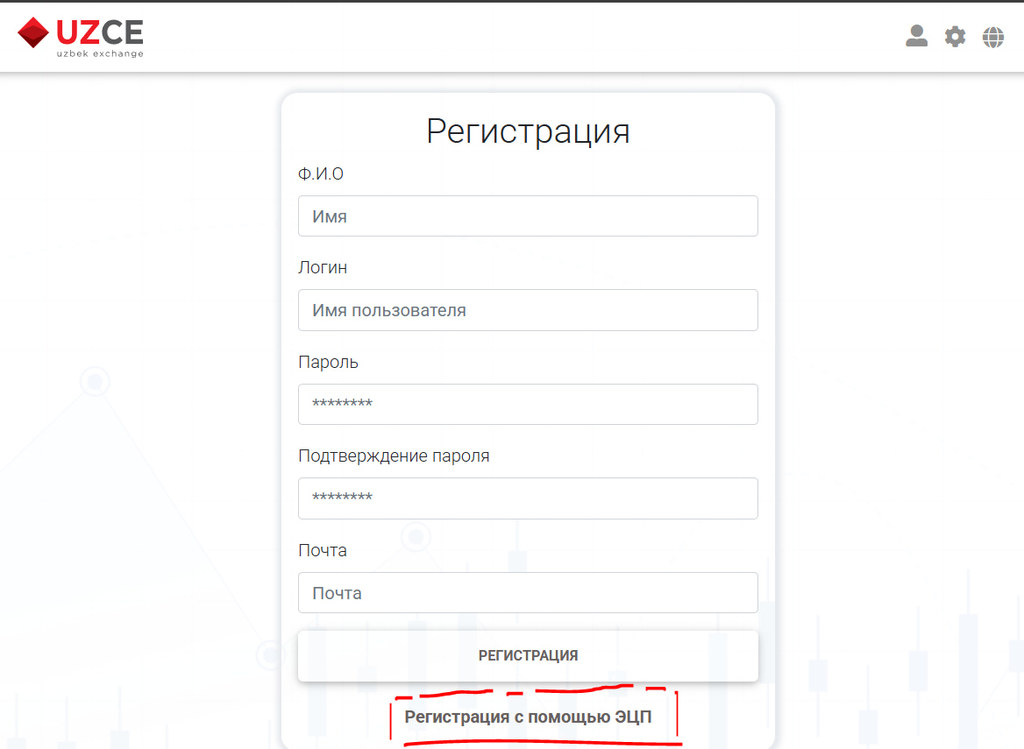
Task: Select the Подтверждение пароля confirmation field
Action: point(527,498)
